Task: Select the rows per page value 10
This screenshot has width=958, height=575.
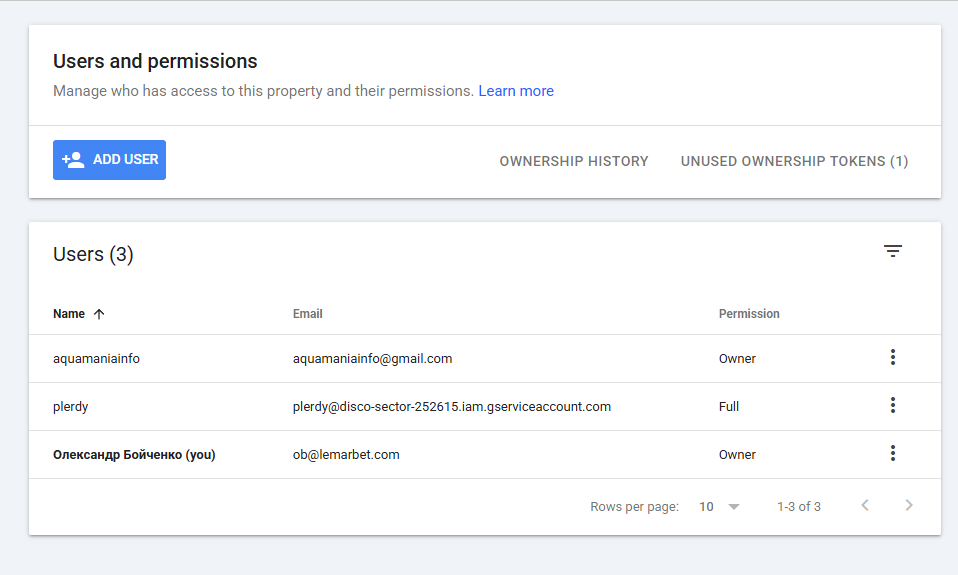Action: pos(706,507)
